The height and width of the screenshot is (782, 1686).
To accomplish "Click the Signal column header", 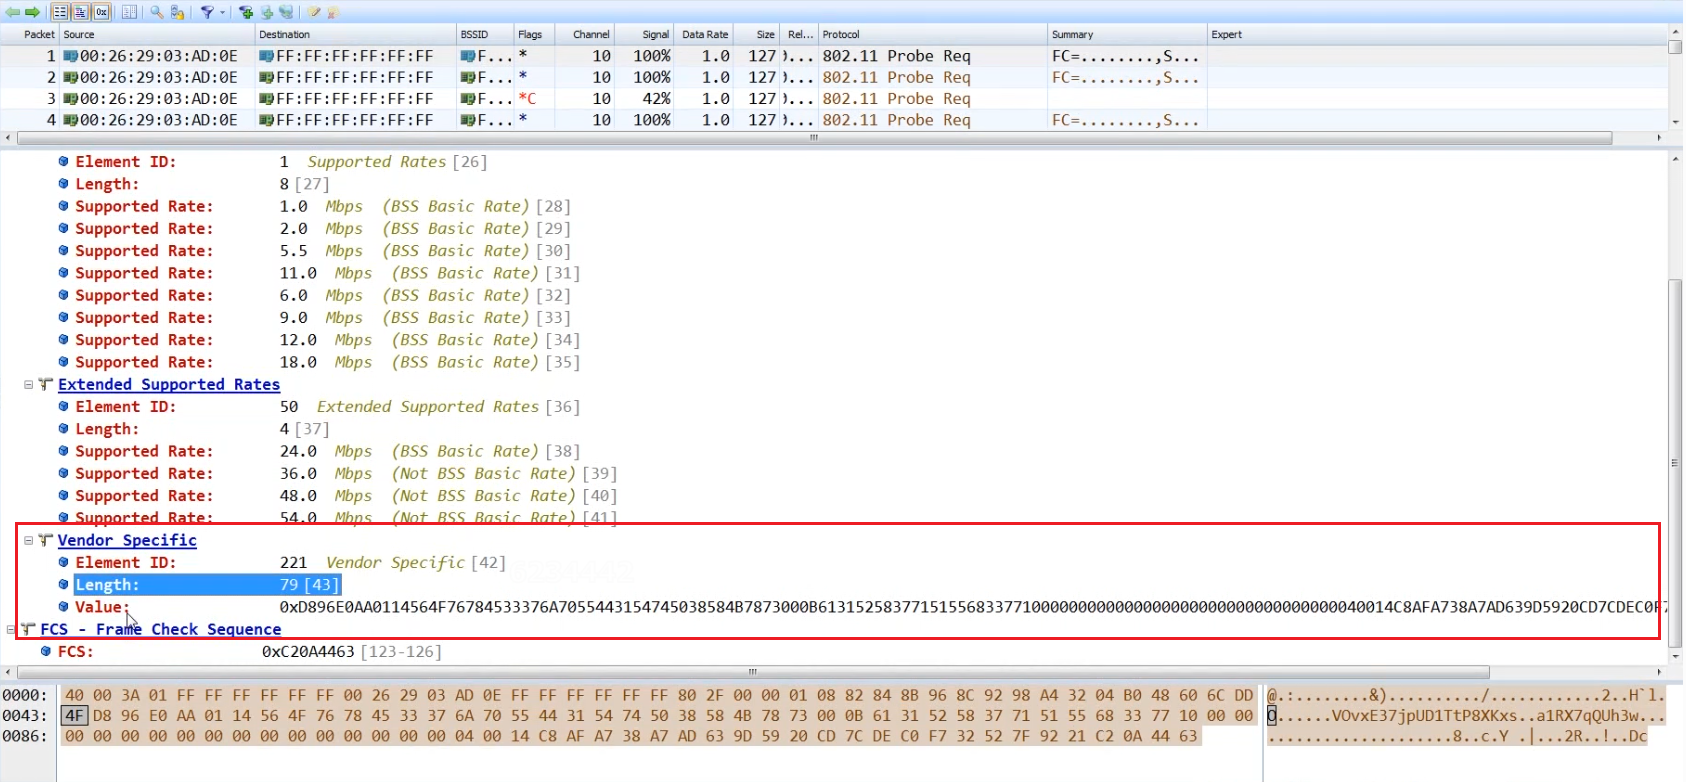I will 655,34.
